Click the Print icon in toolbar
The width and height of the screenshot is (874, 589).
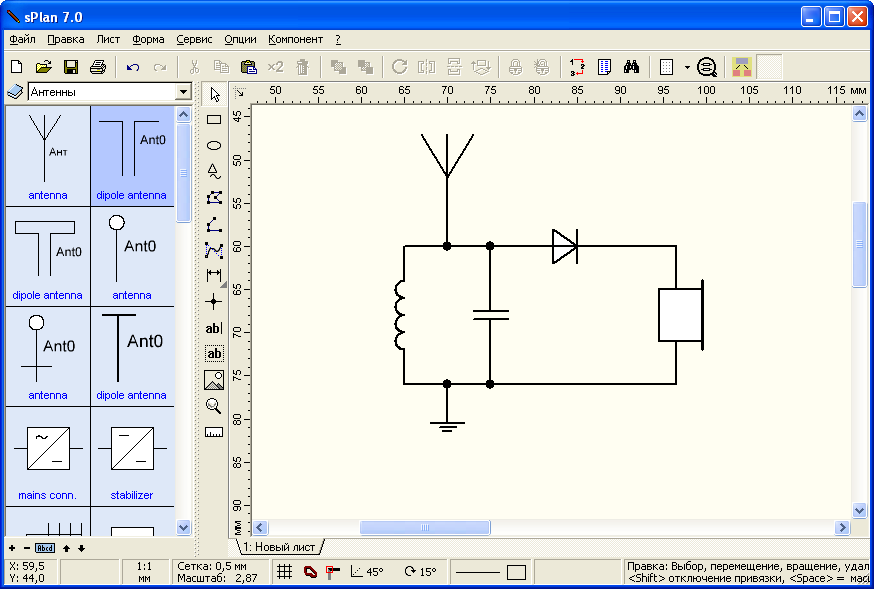click(97, 67)
